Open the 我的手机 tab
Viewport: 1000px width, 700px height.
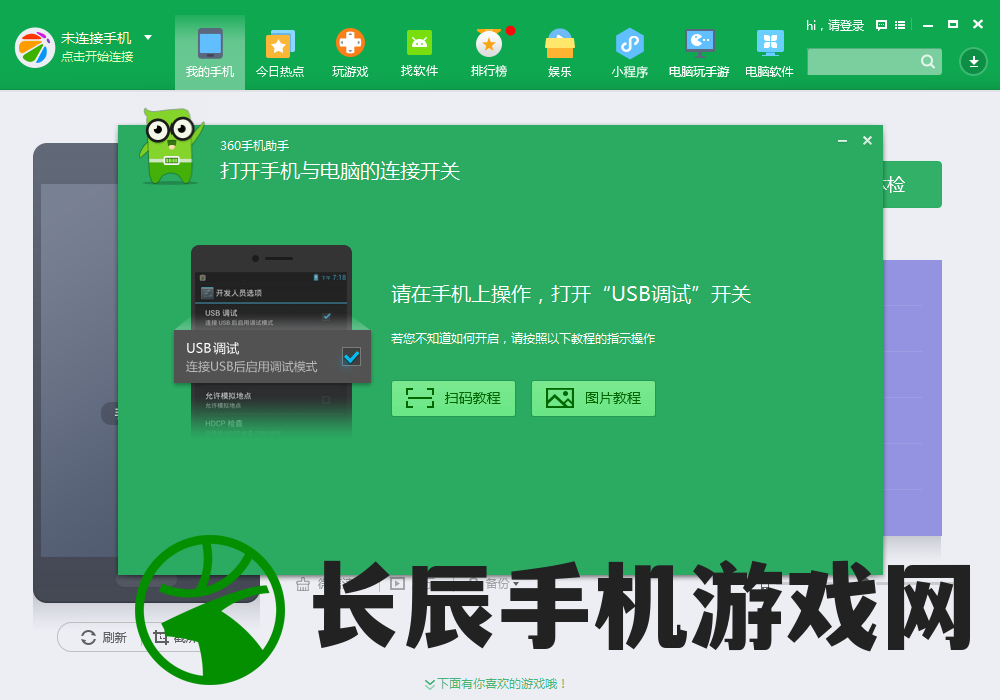[x=210, y=52]
